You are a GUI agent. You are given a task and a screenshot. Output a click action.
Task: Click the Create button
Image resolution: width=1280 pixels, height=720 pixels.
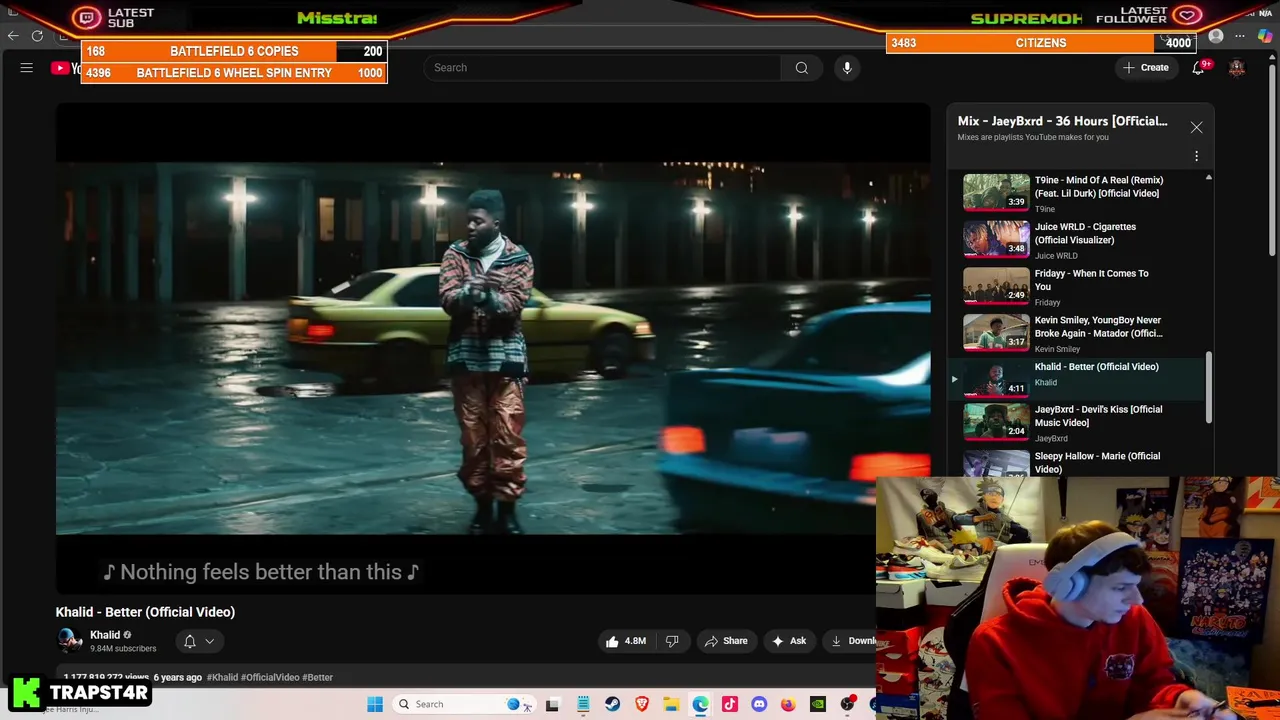coord(1146,68)
